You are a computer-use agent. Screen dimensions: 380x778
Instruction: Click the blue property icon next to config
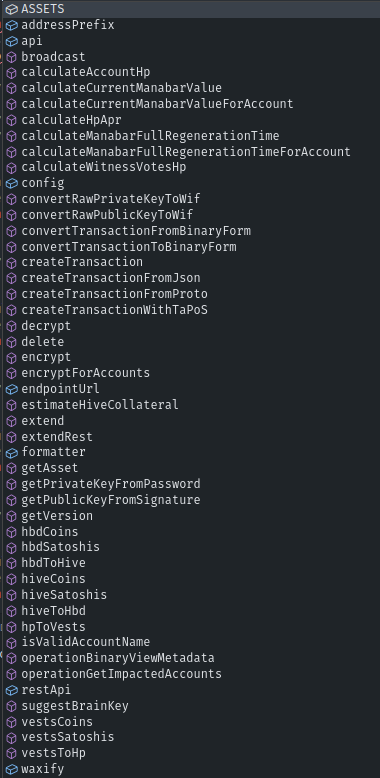pyautogui.click(x=11, y=184)
